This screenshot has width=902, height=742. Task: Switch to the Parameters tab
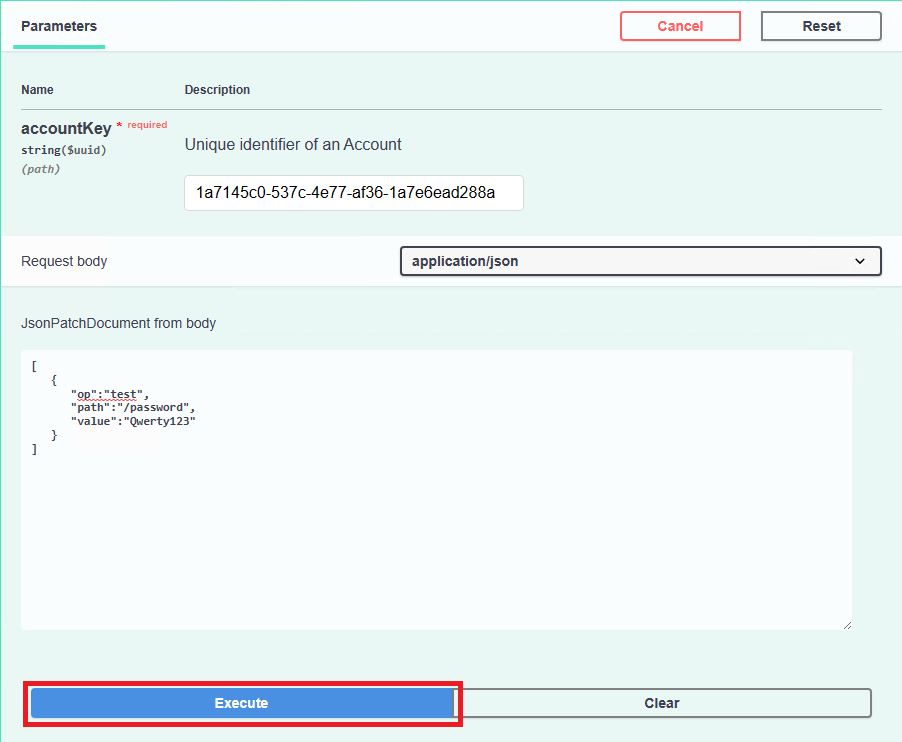click(59, 26)
